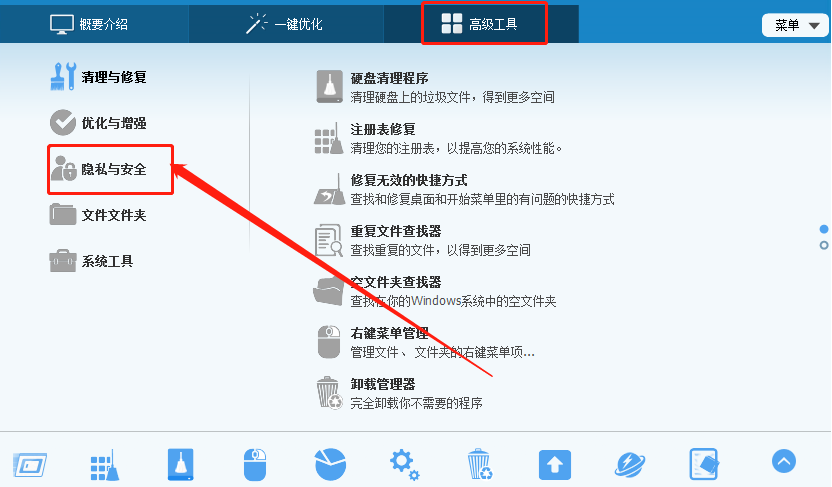Open the 系统工具 sidebar category

pyautogui.click(x=91, y=261)
